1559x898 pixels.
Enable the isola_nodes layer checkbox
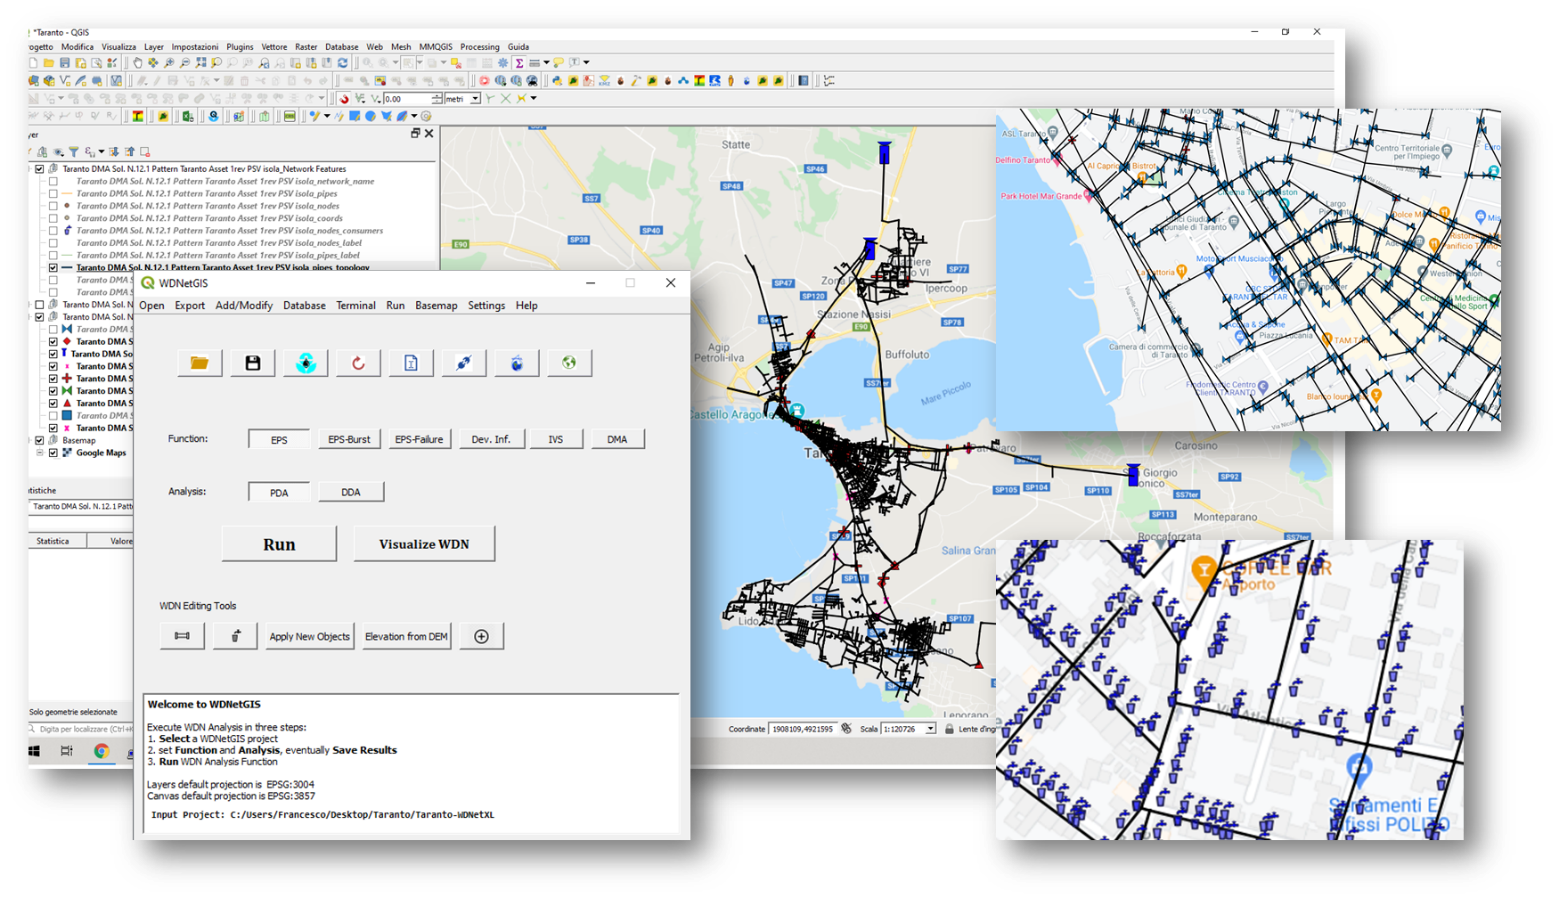(x=53, y=206)
